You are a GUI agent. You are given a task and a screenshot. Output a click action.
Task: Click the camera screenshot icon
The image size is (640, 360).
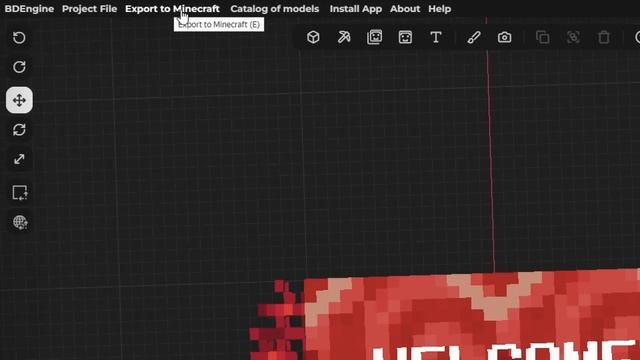click(x=504, y=38)
